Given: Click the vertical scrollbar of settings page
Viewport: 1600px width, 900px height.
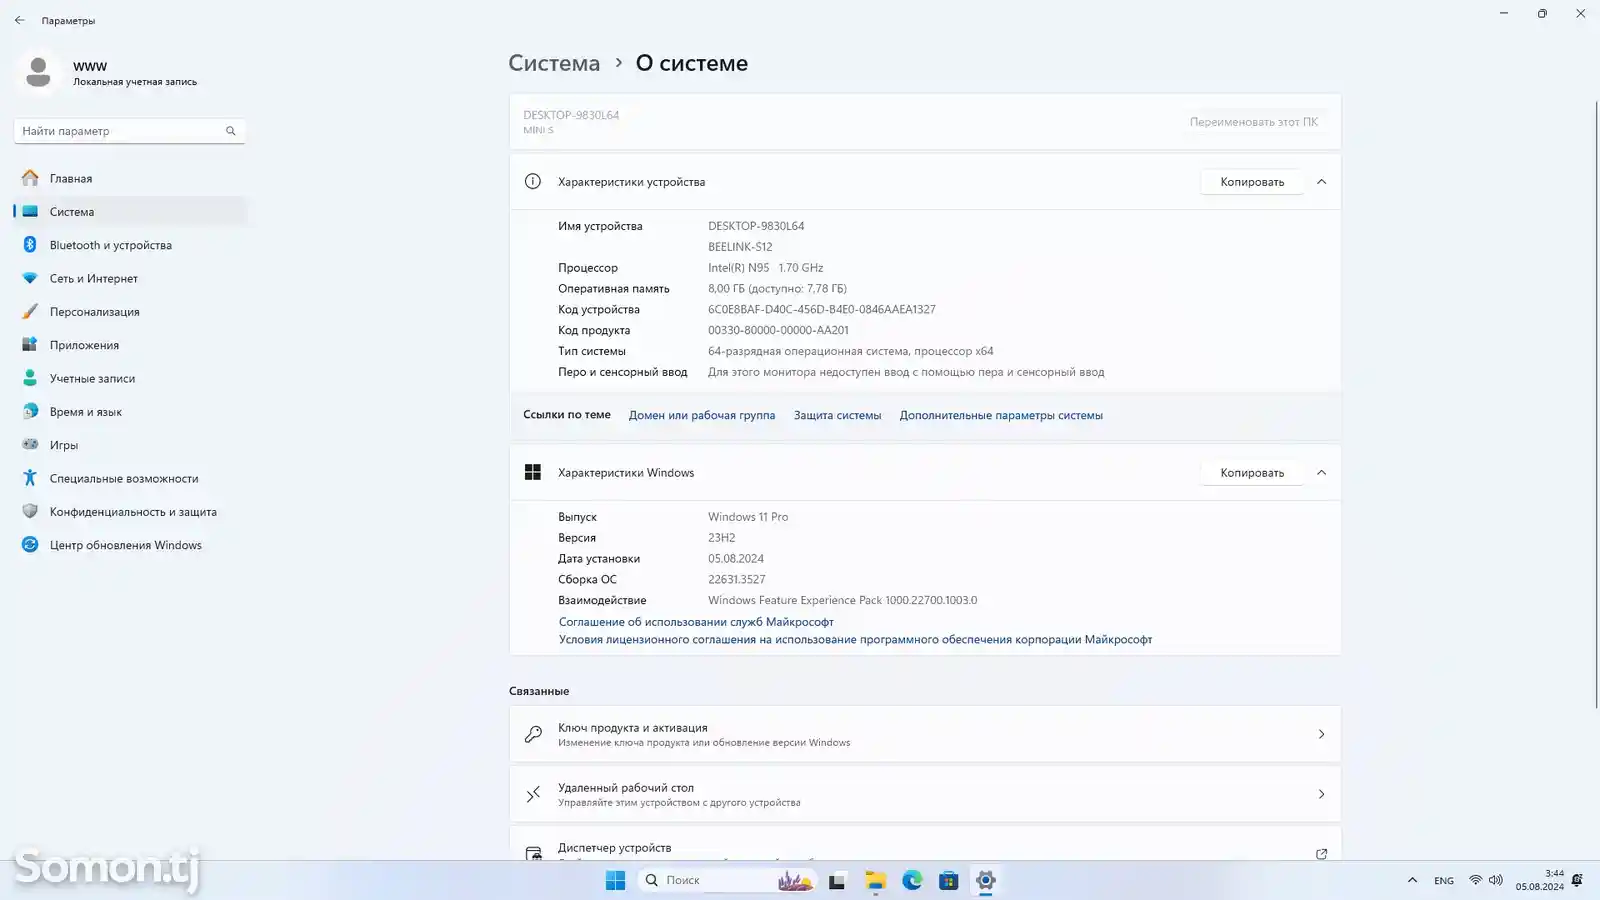Looking at the screenshot, I should point(1596,405).
